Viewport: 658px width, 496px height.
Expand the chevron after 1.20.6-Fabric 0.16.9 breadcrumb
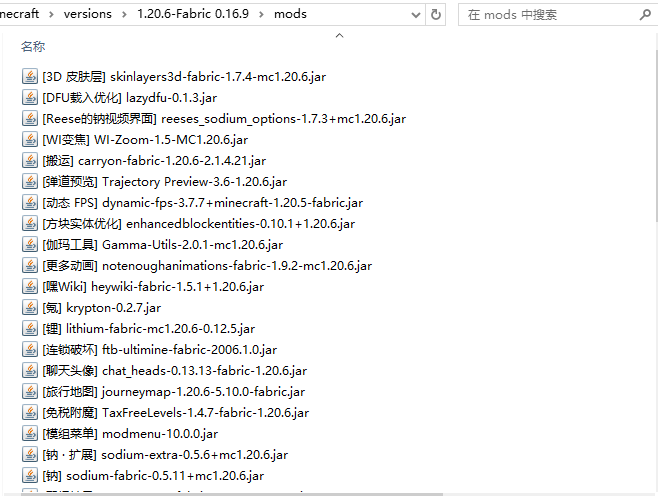pos(261,14)
